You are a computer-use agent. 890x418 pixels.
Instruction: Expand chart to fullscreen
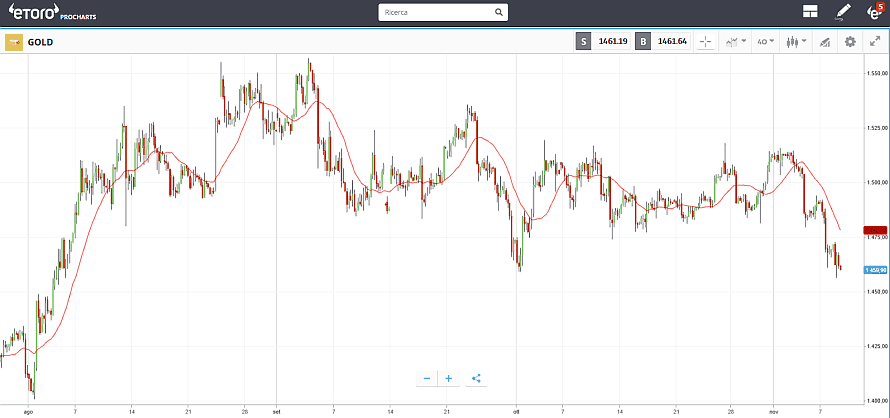tap(875, 42)
